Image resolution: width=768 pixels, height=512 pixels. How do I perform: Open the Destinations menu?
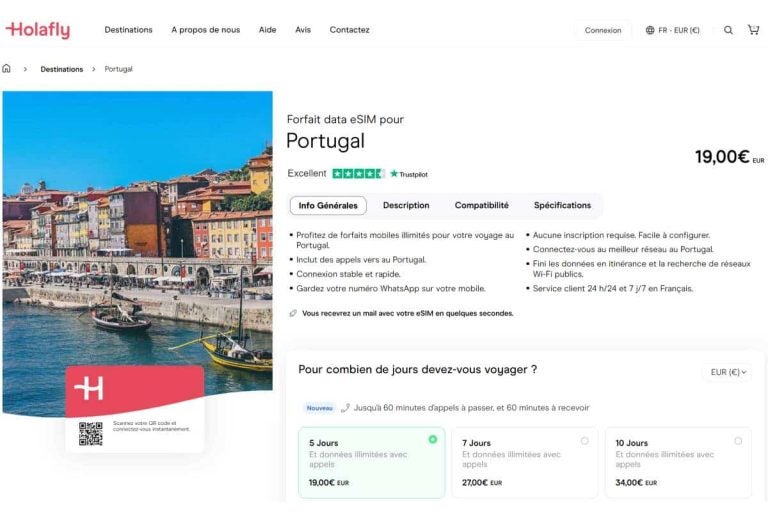(128, 30)
